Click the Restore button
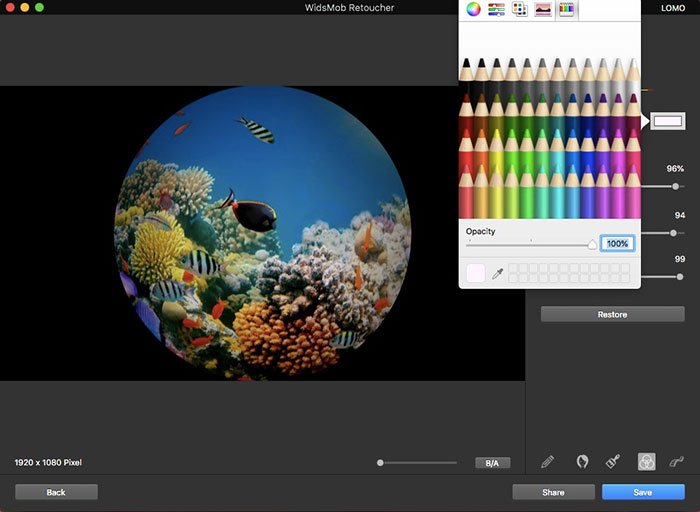 tap(612, 314)
